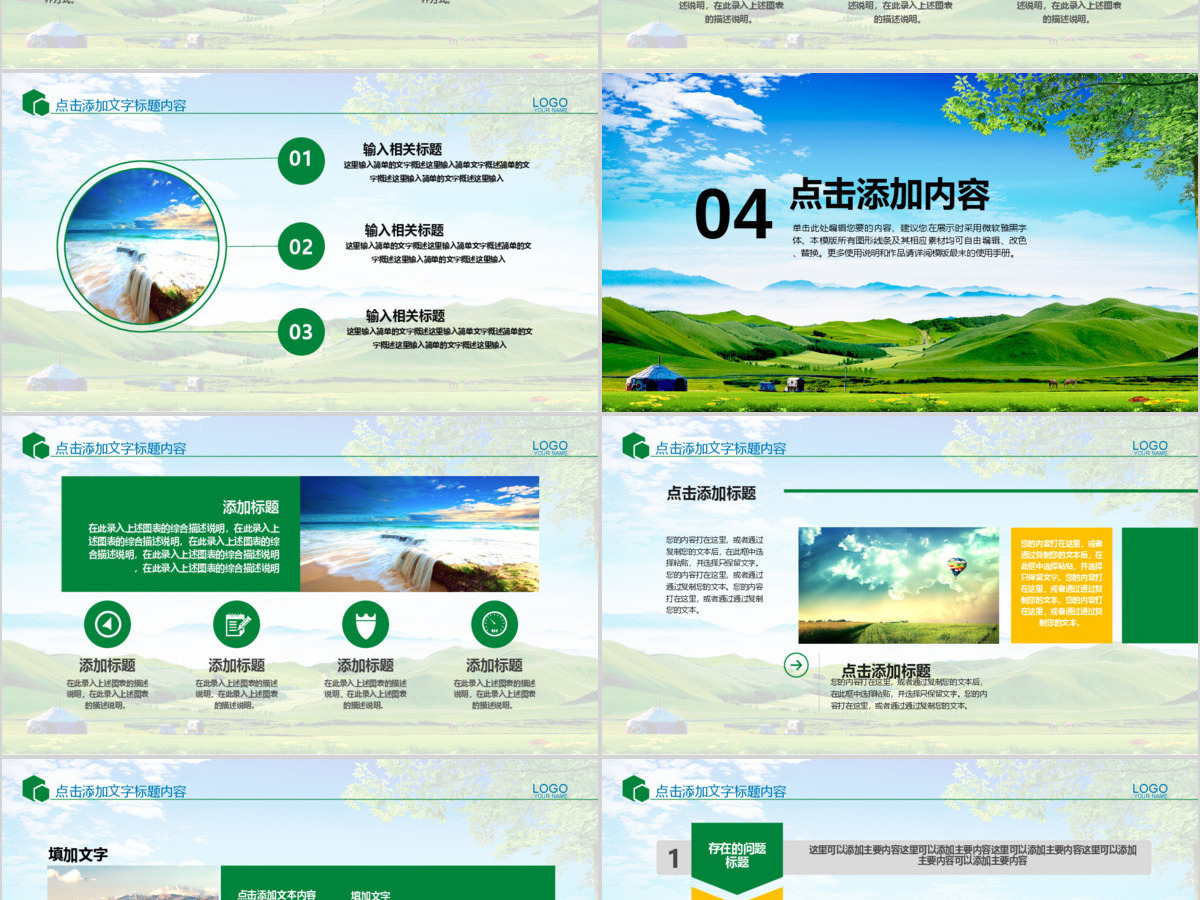
Task: Click 添加标题 under the notepad icon
Action: [x=236, y=665]
